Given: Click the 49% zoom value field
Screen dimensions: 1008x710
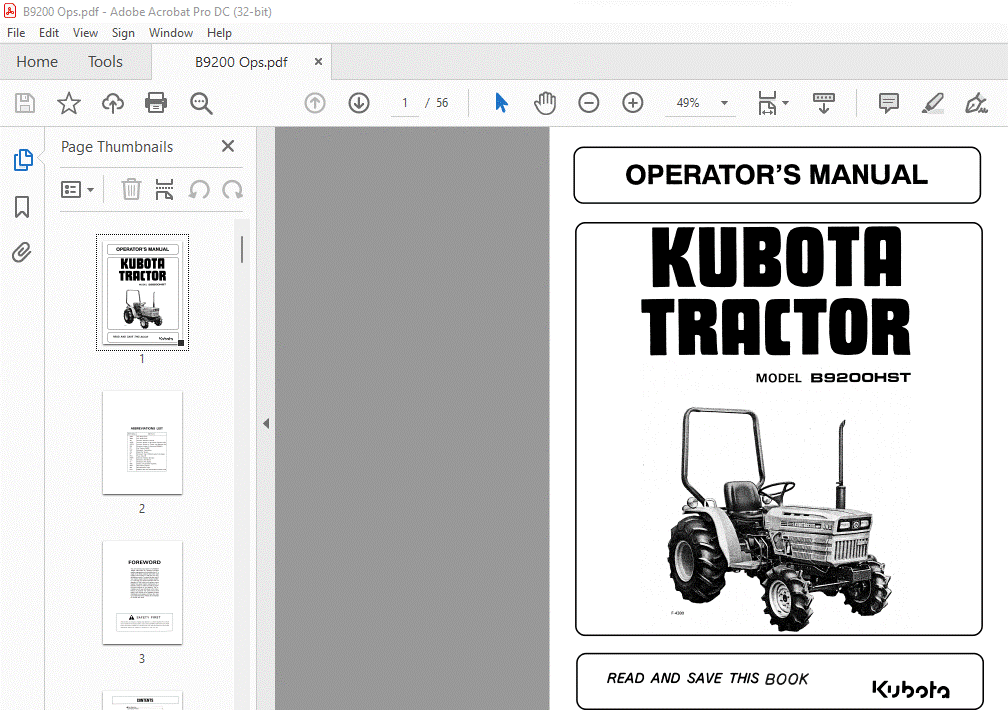Looking at the screenshot, I should tap(688, 103).
